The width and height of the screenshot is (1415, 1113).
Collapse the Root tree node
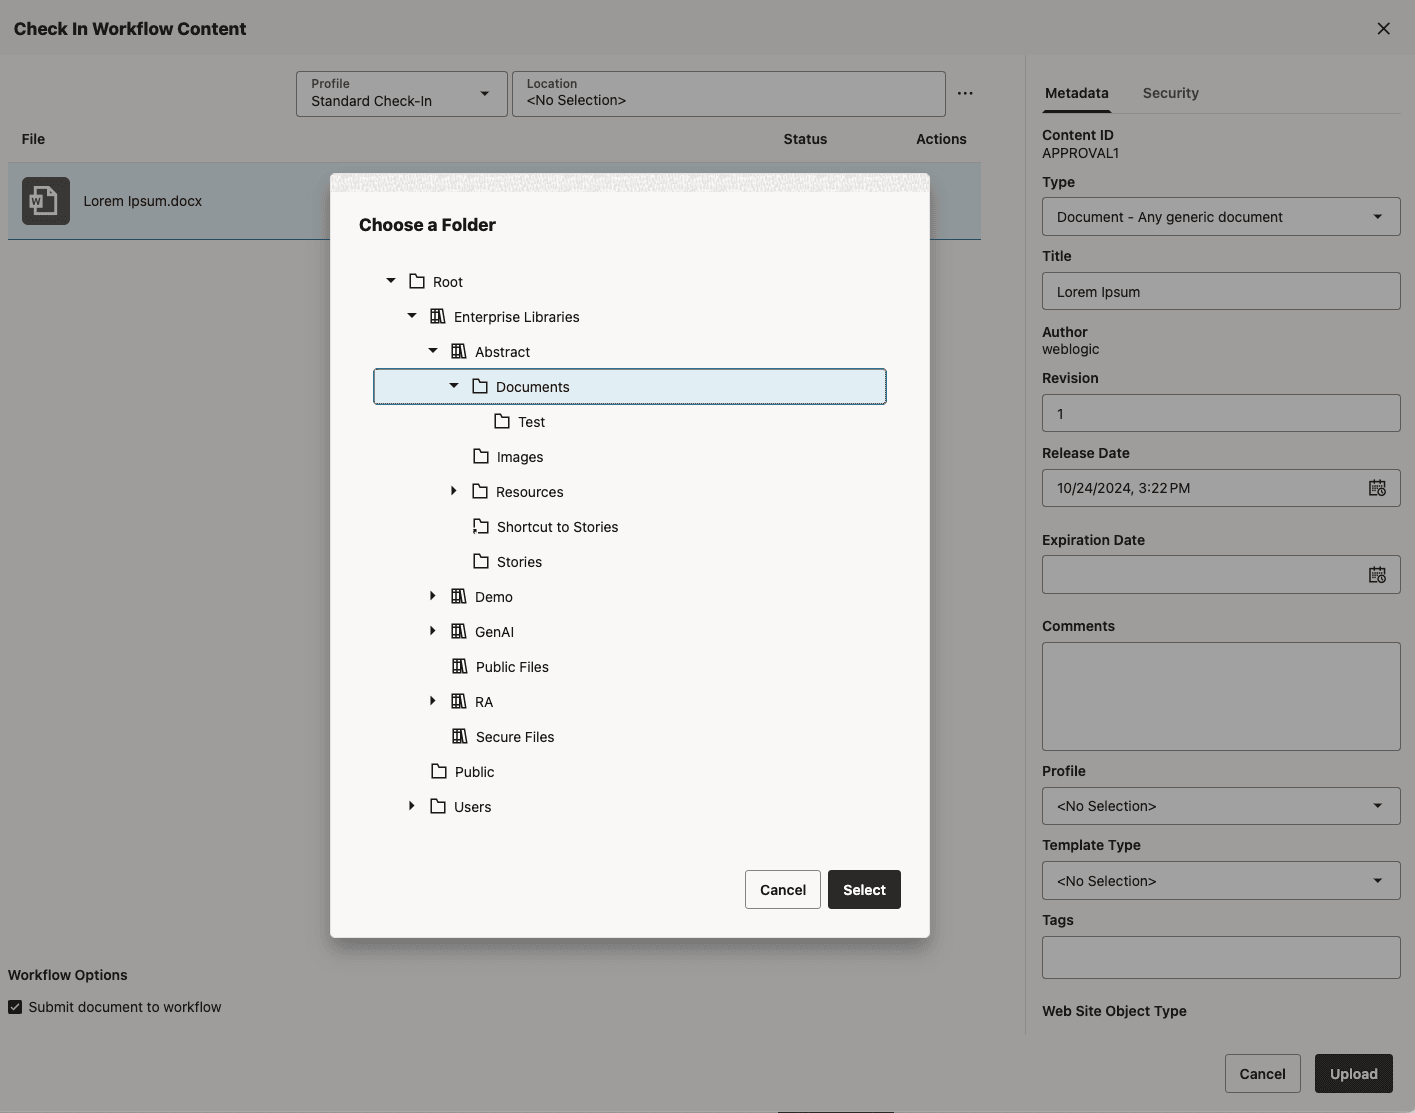point(391,281)
